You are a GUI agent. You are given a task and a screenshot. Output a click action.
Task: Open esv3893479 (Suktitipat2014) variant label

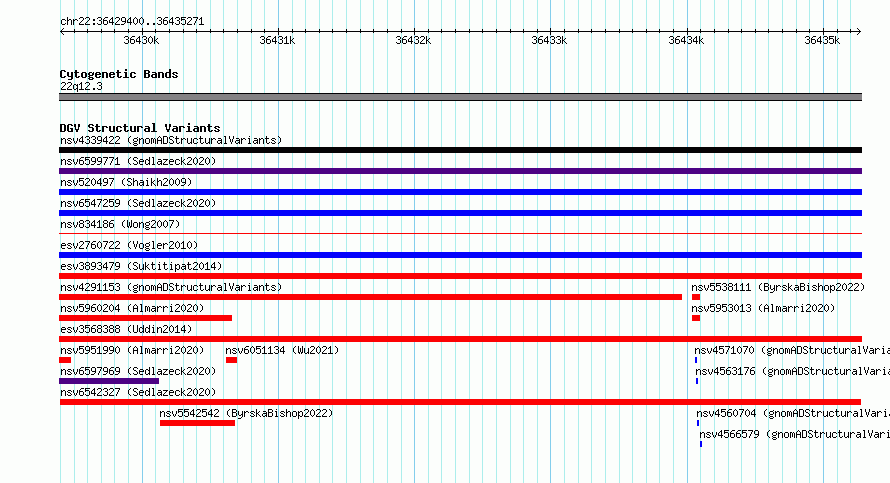141,266
